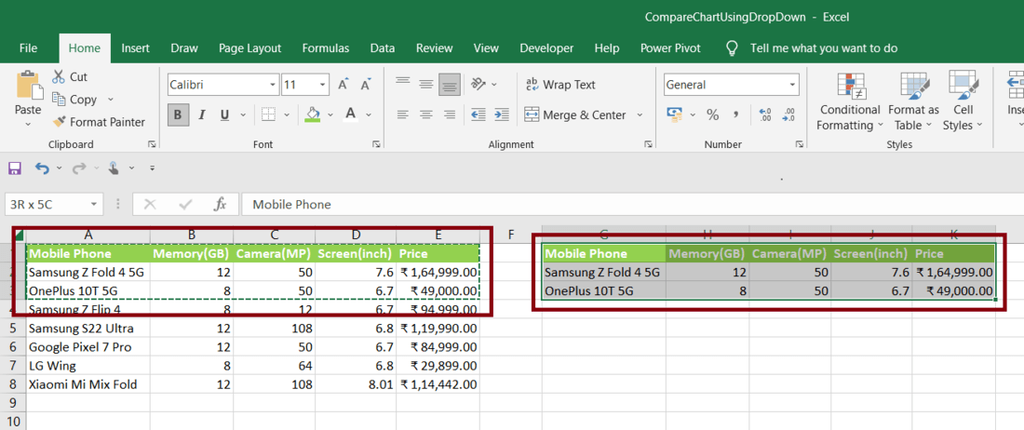Viewport: 1024px width, 430px height.
Task: Top align cell contents
Action: pyautogui.click(x=403, y=84)
